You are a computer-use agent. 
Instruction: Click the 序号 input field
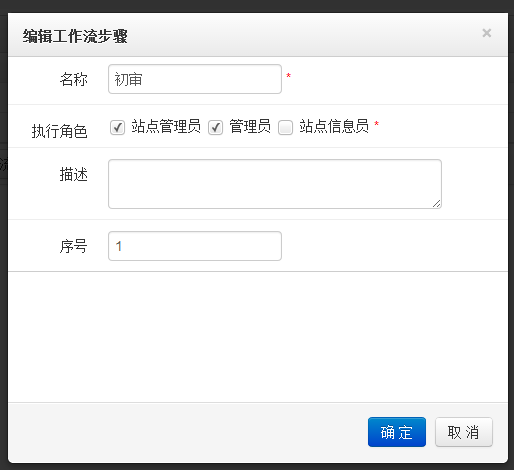195,246
